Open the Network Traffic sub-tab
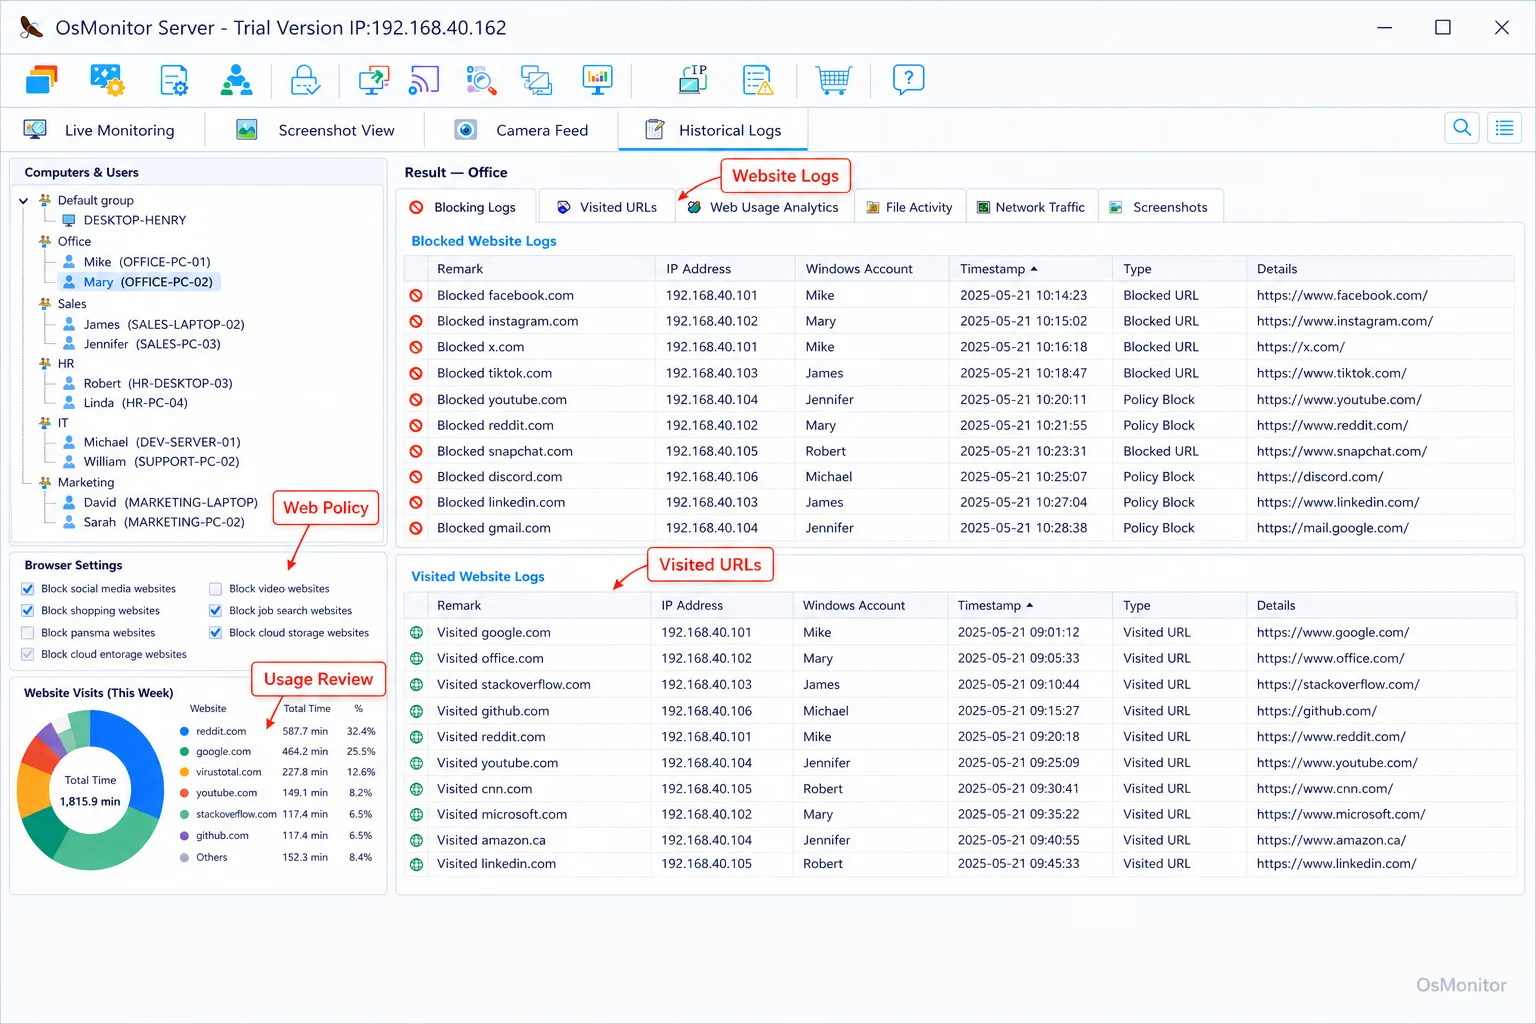 (1031, 207)
